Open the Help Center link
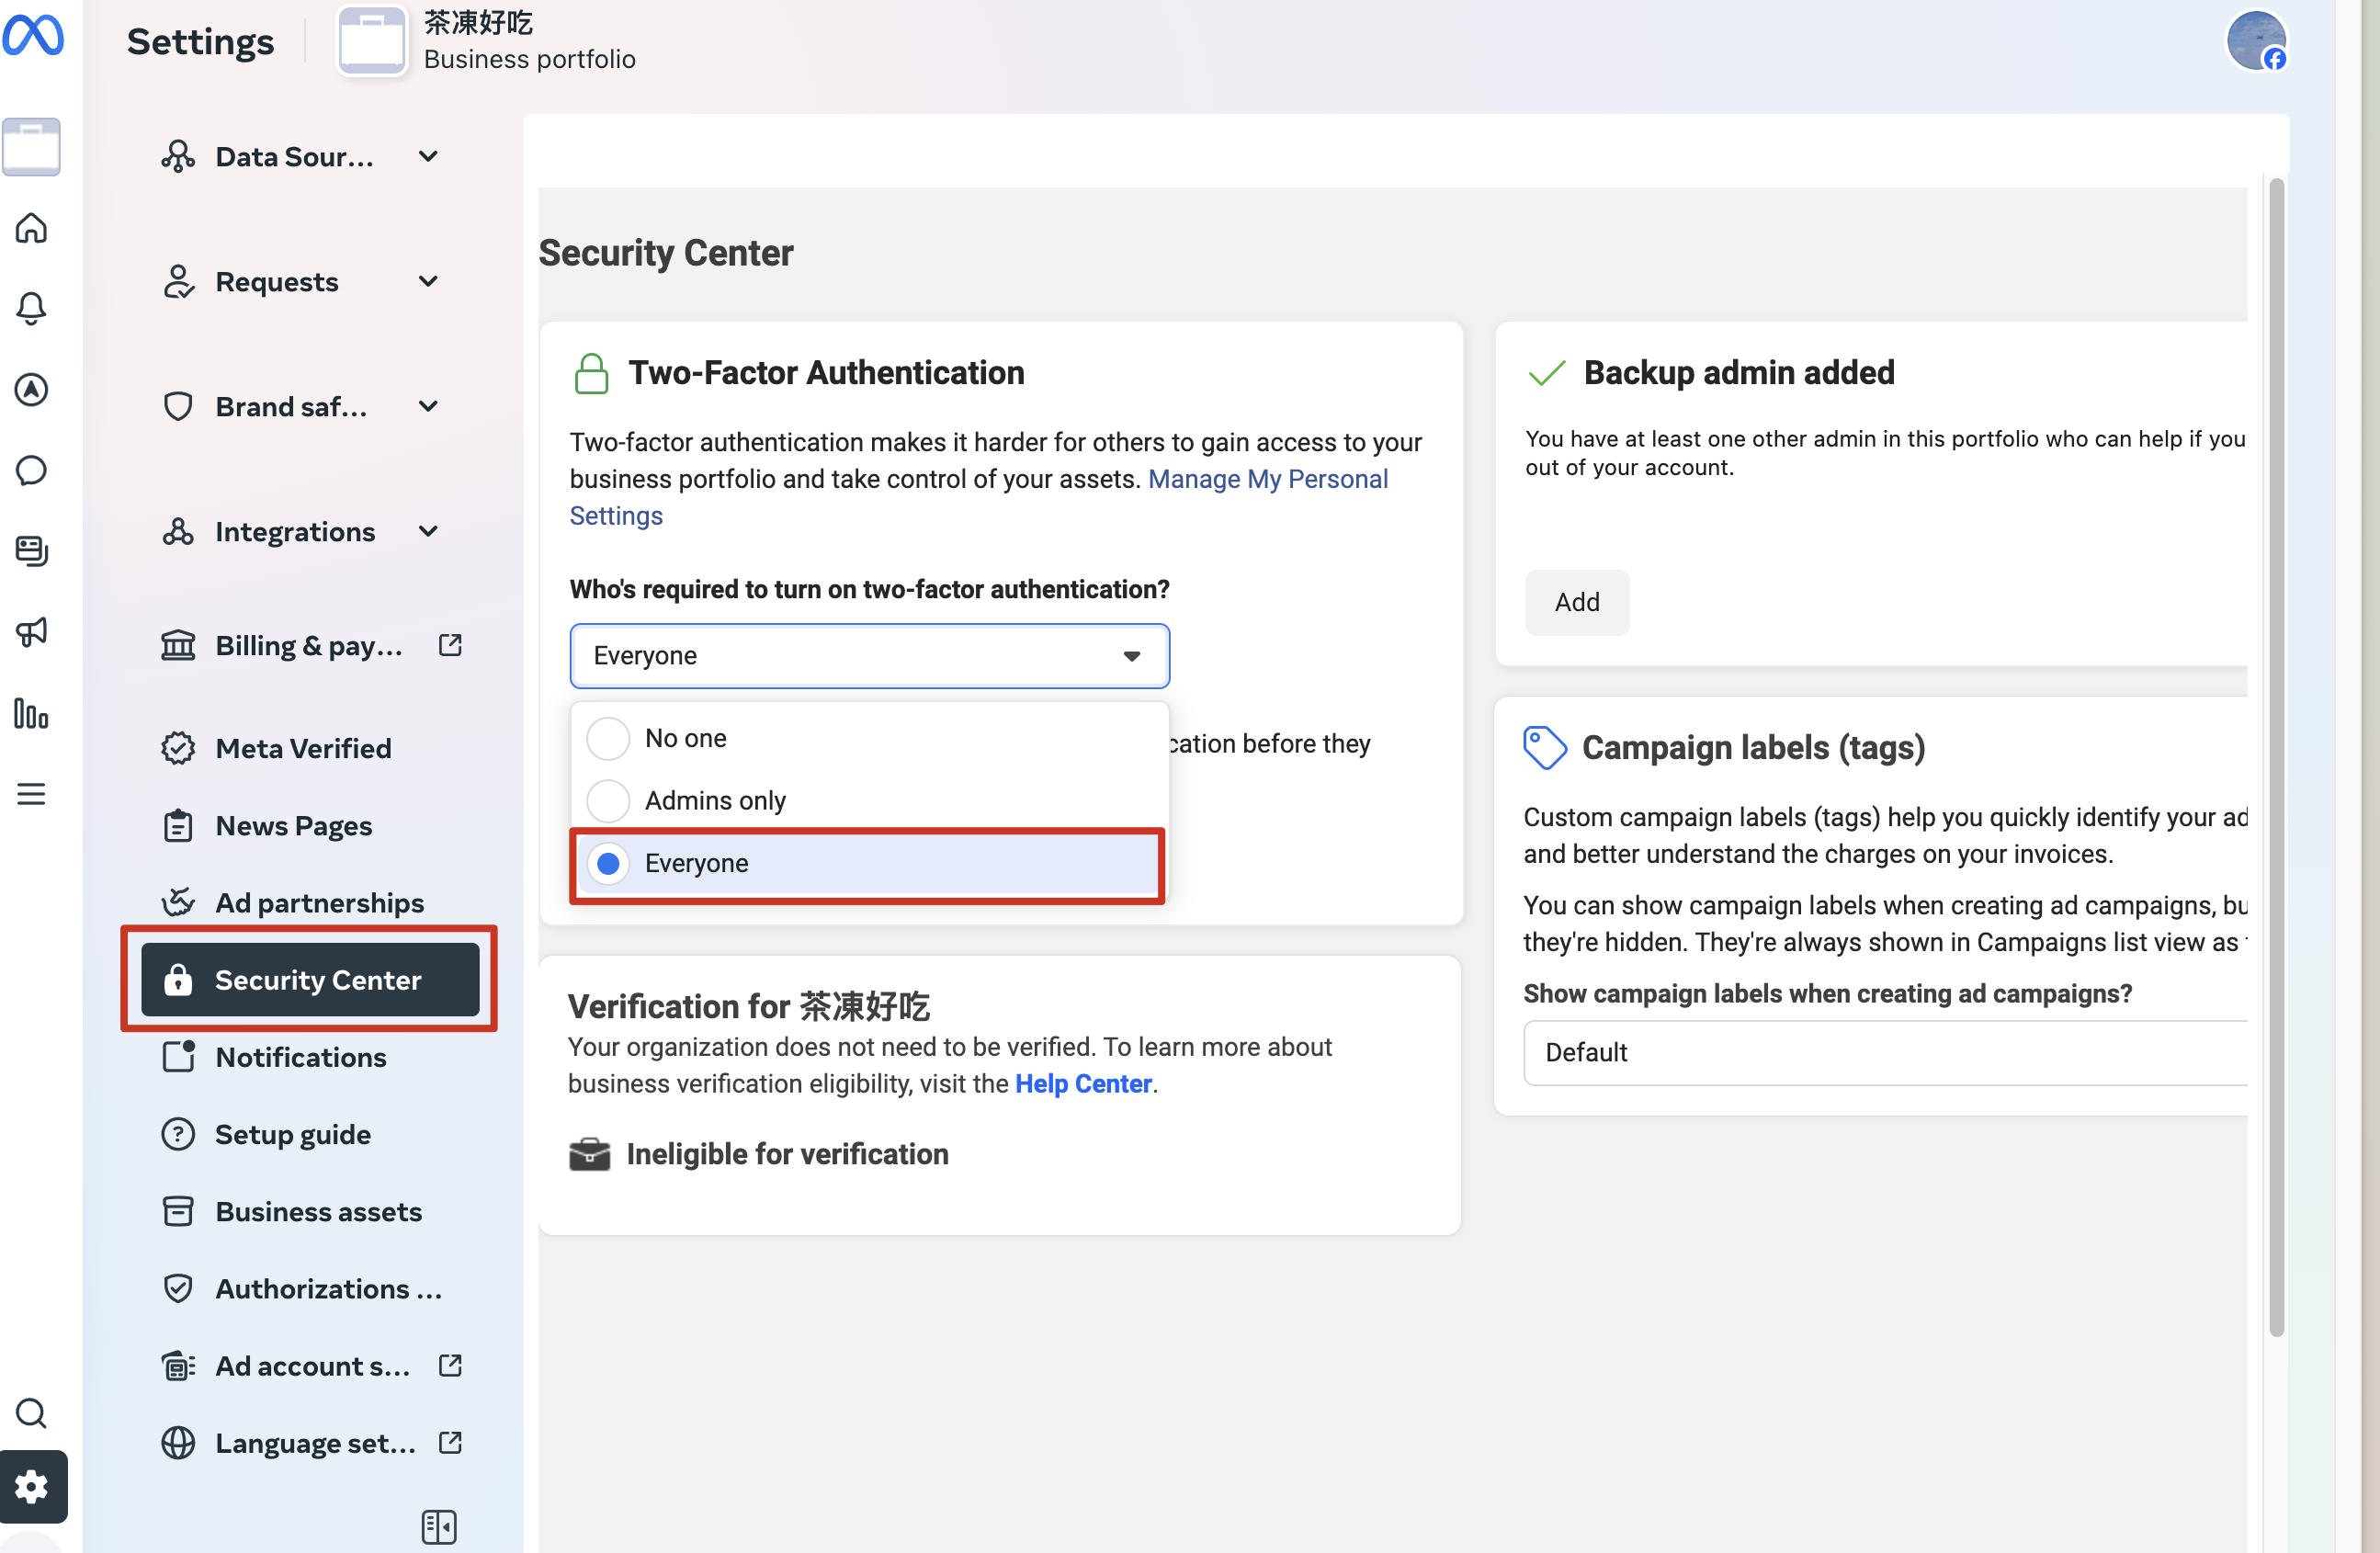Screen dimensions: 2380x1553 coord(1083,1083)
